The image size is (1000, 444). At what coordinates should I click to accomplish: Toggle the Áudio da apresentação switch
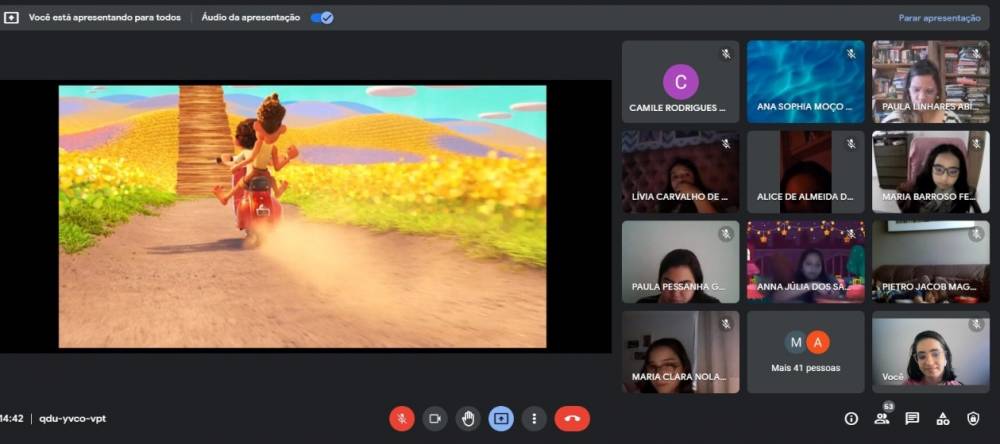pos(322,17)
